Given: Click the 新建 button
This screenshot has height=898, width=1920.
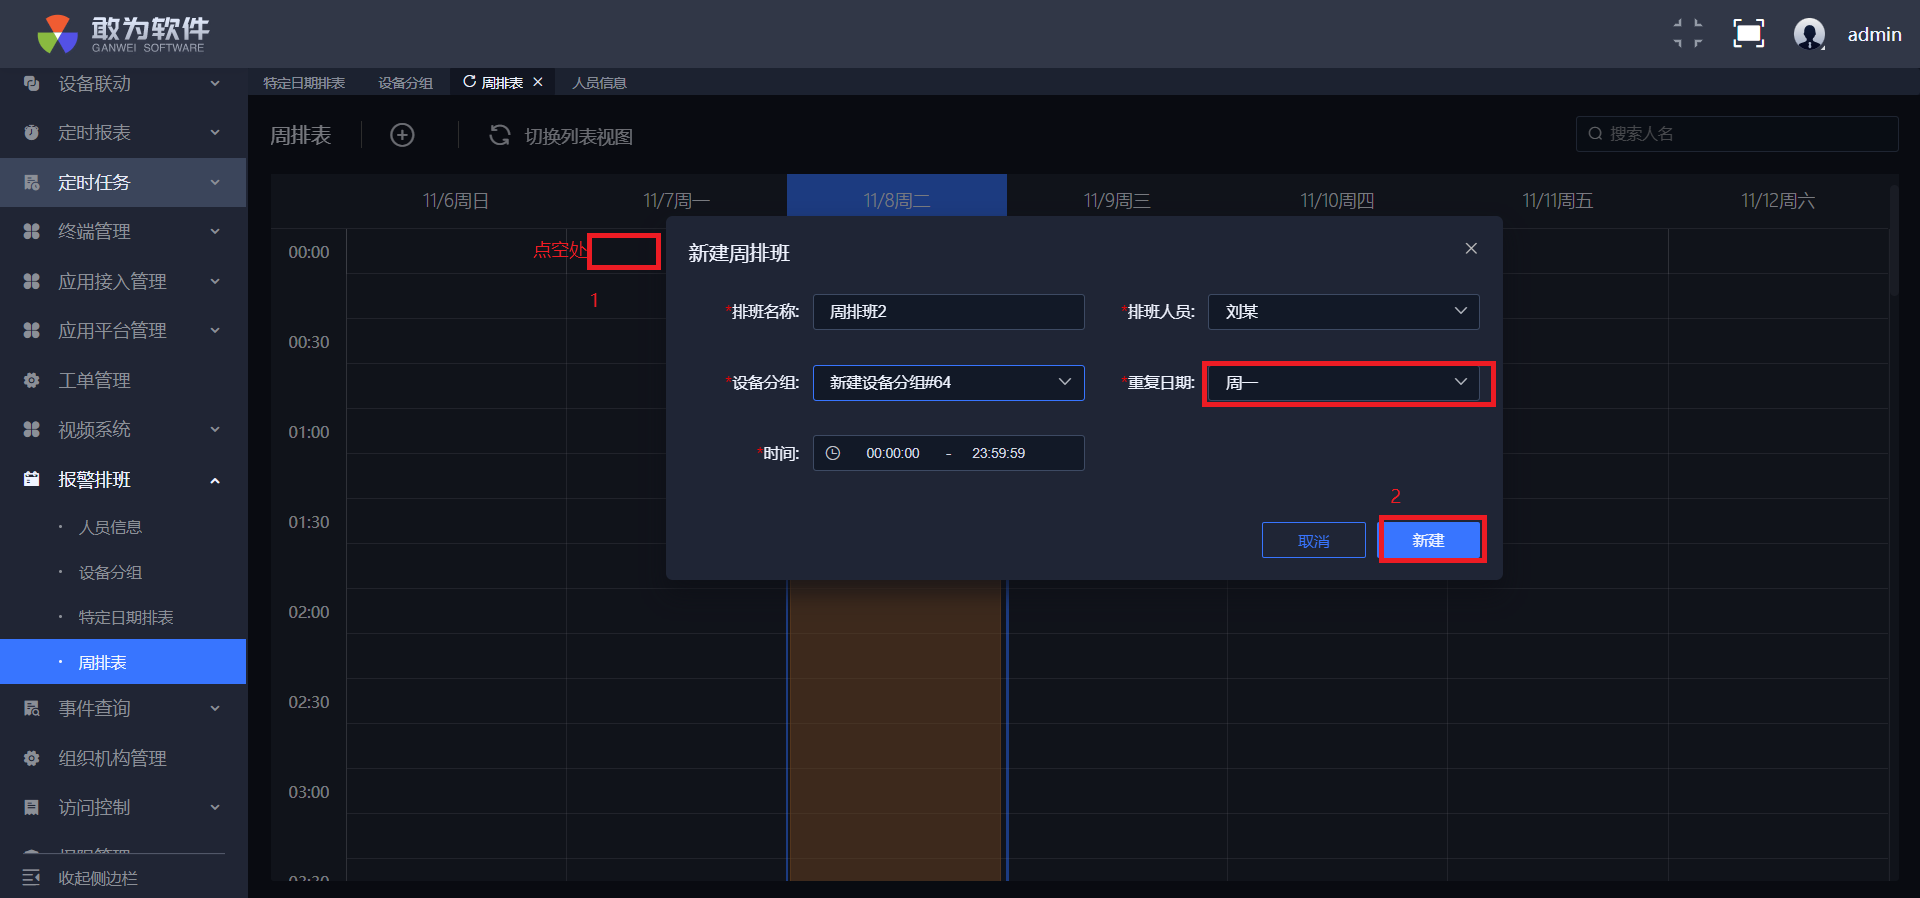Looking at the screenshot, I should [x=1430, y=540].
